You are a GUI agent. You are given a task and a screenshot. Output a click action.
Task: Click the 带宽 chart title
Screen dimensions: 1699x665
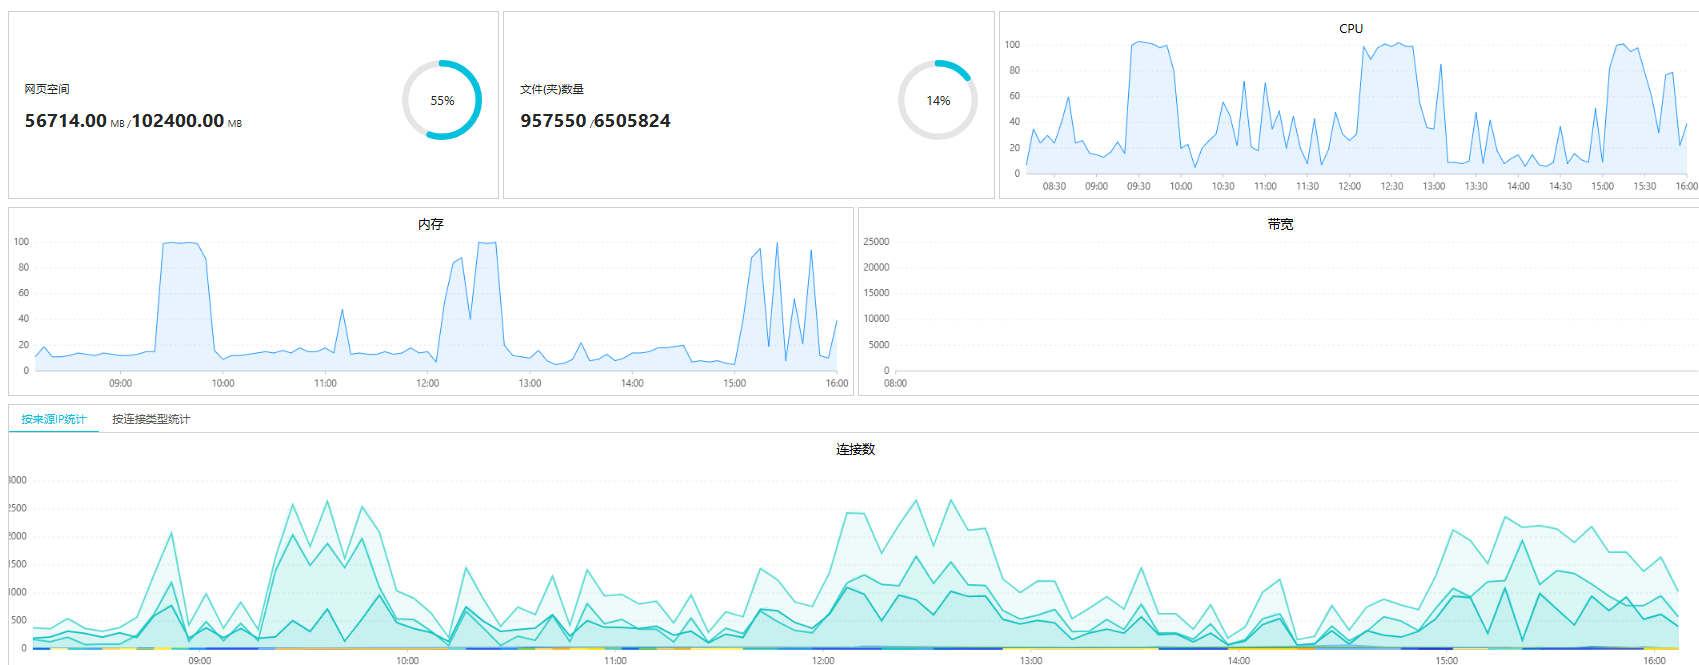[x=1280, y=224]
